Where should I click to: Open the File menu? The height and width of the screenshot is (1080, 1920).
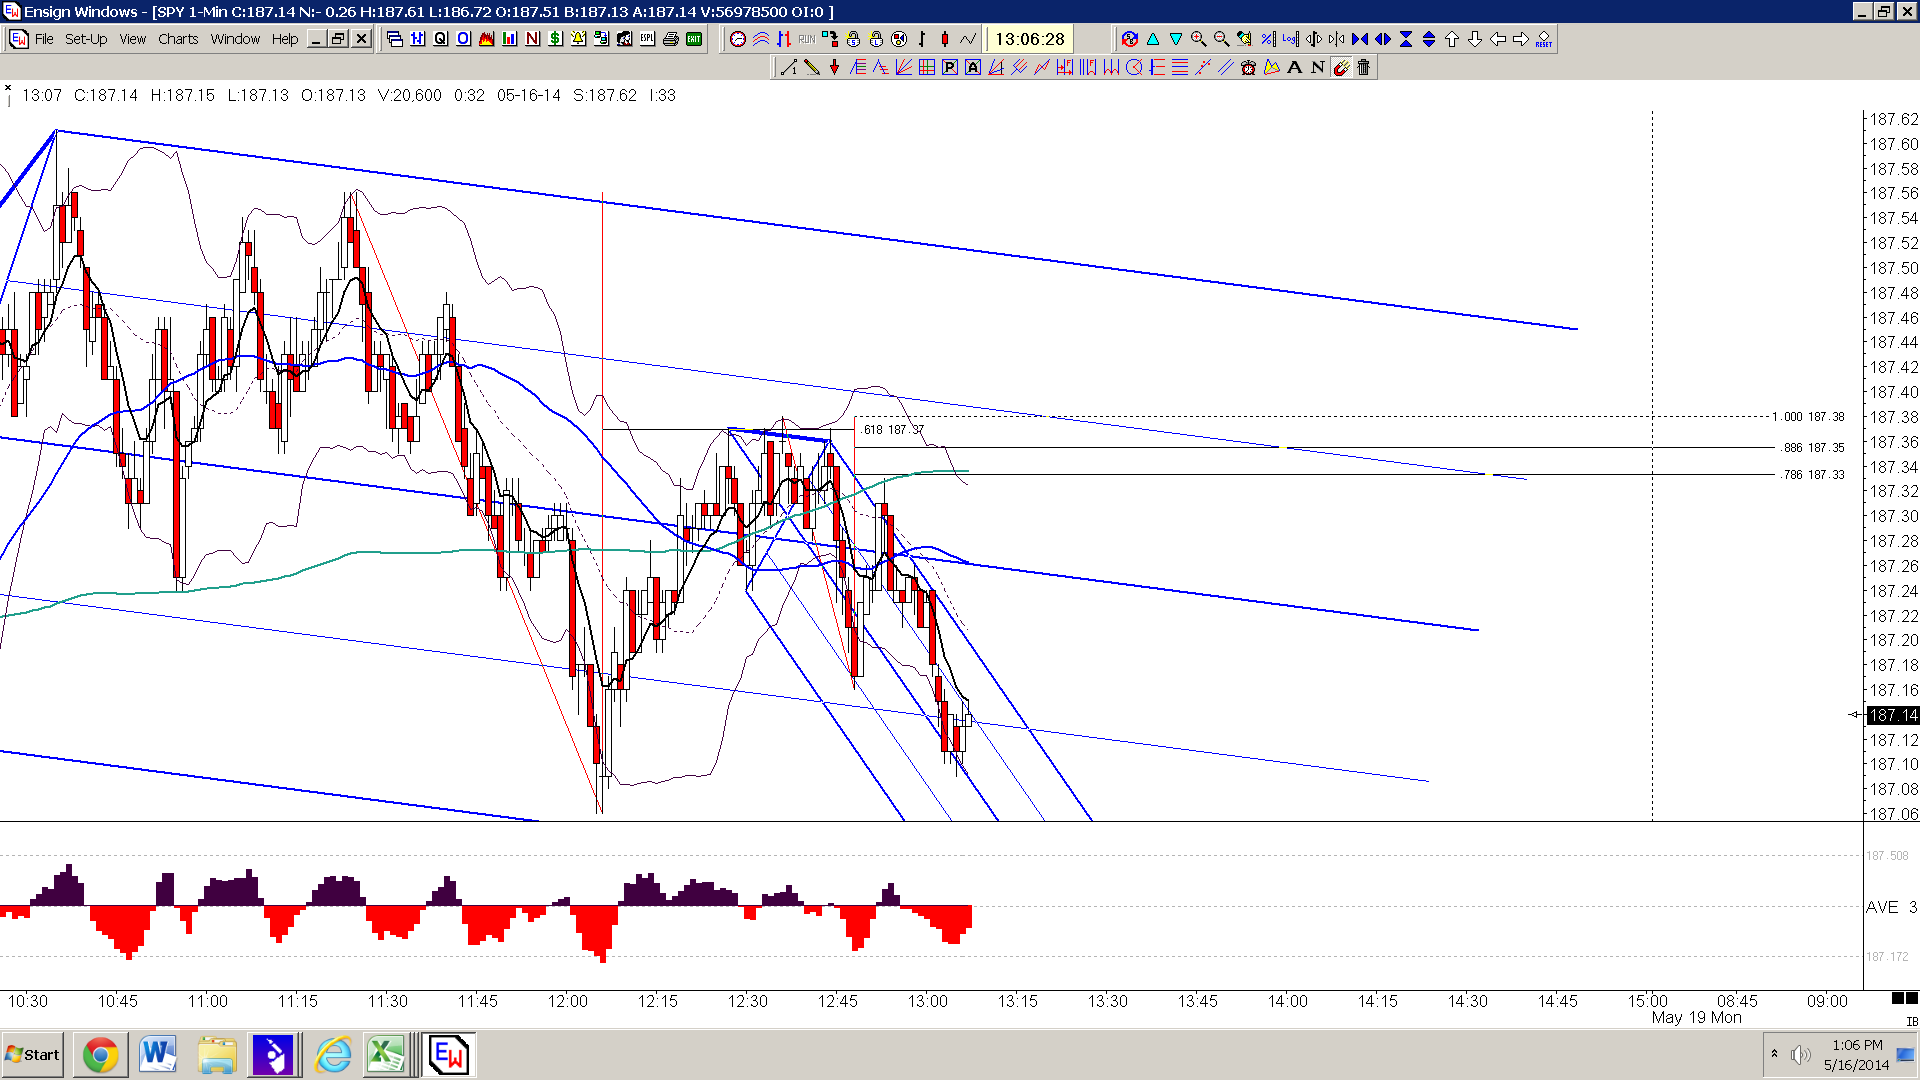(x=44, y=39)
